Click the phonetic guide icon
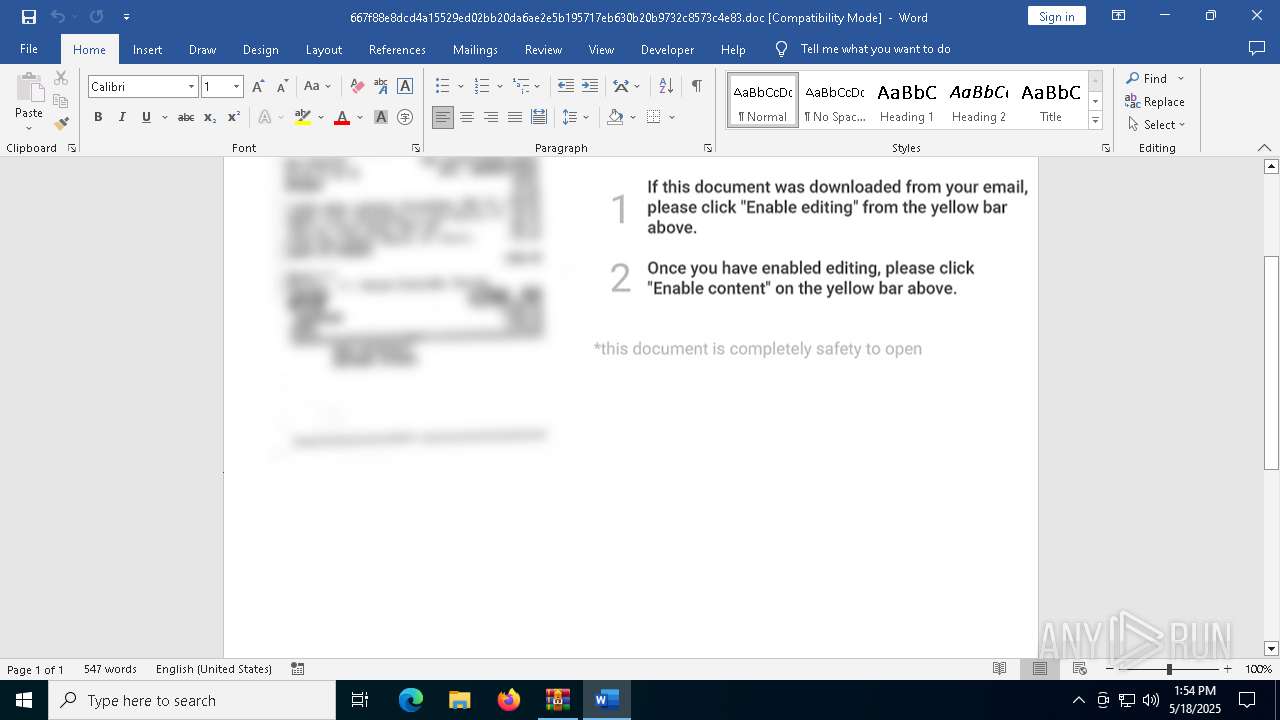The image size is (1280, 720). pyautogui.click(x=381, y=87)
